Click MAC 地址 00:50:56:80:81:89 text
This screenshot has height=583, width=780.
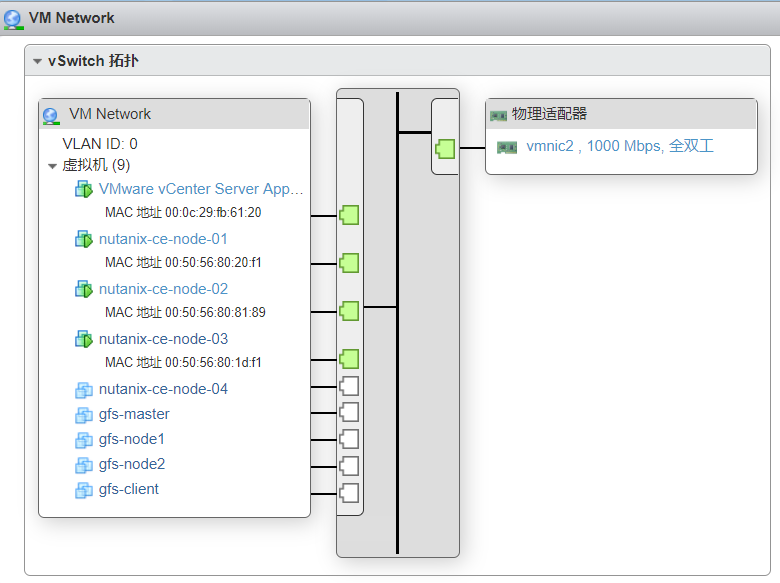[x=185, y=312]
